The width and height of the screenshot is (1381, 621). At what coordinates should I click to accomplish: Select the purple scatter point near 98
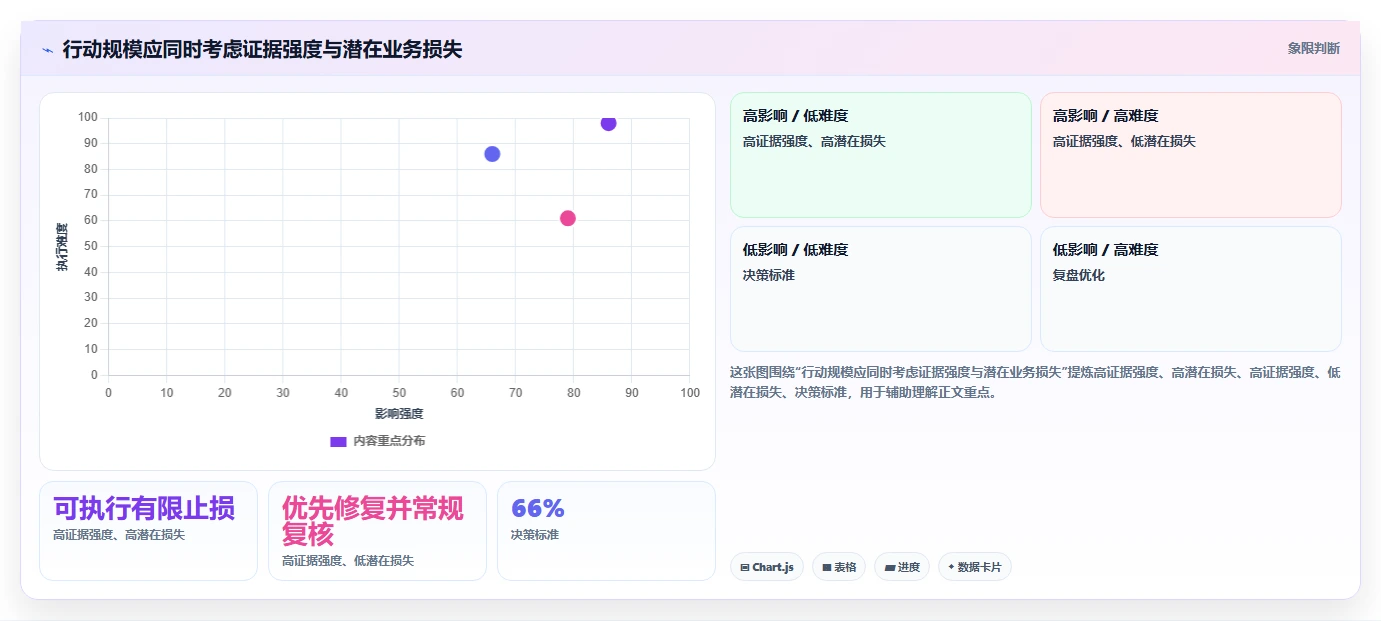click(608, 123)
